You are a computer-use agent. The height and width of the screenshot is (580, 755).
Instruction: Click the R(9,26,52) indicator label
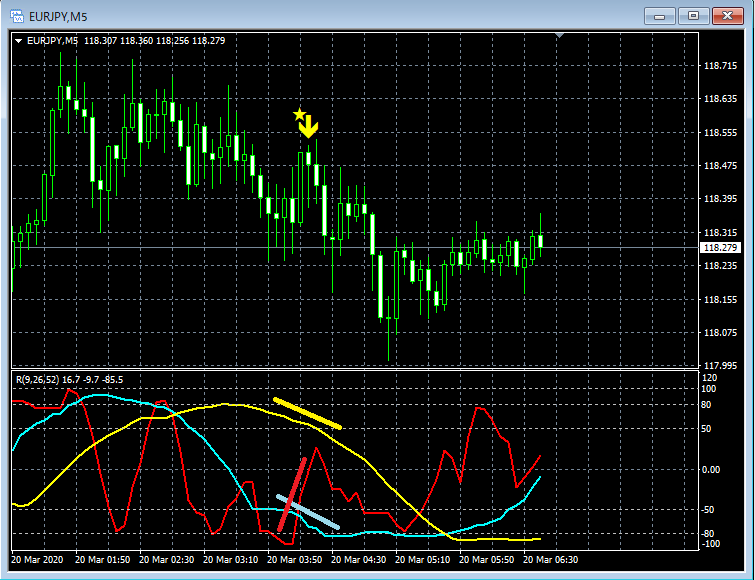(x=38, y=380)
